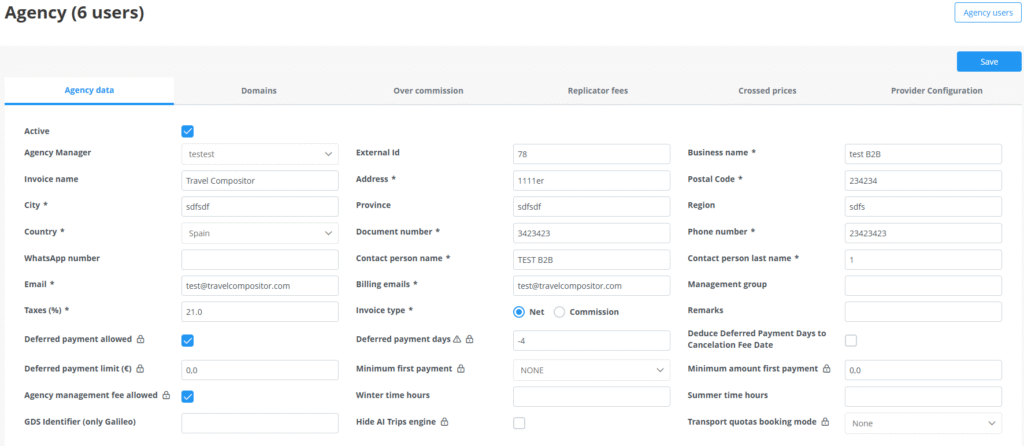Click lock icon beside Minimum amount first payment
Screen dimensions: 1024x446
tap(826, 369)
